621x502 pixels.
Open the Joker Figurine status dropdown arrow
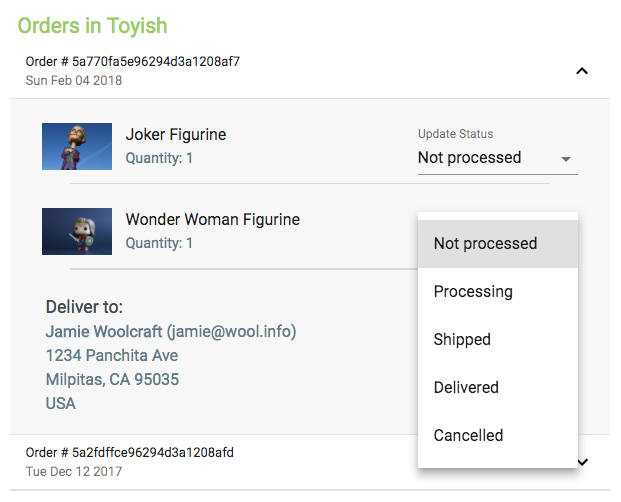coord(566,159)
